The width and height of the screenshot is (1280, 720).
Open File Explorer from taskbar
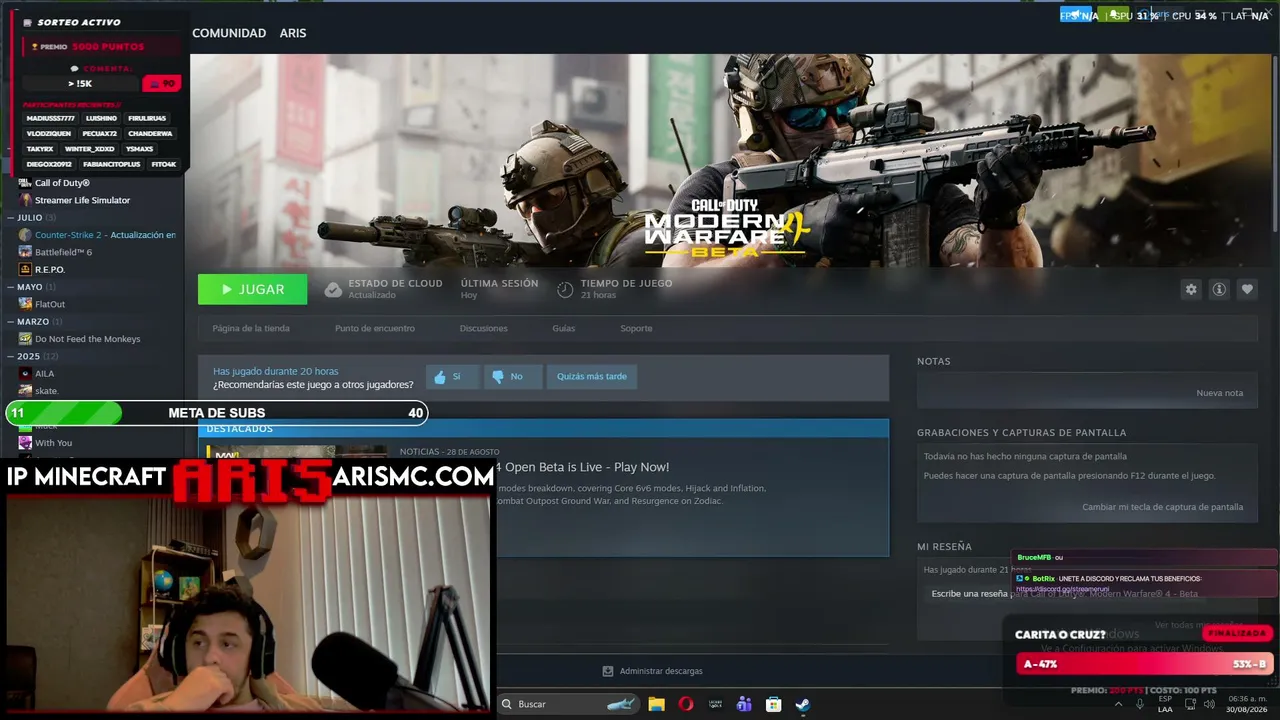click(x=656, y=704)
